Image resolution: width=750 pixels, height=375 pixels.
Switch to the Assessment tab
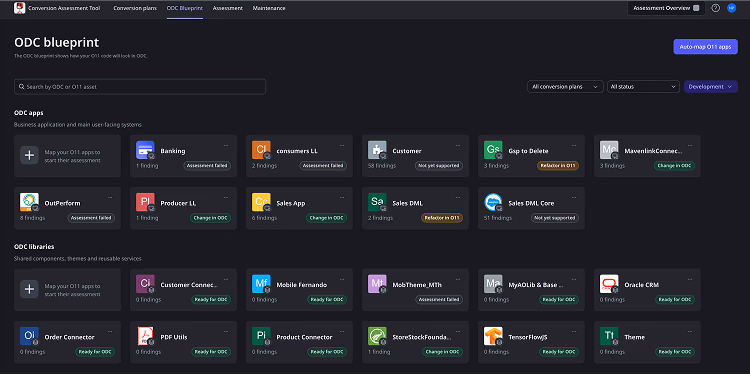(x=228, y=8)
